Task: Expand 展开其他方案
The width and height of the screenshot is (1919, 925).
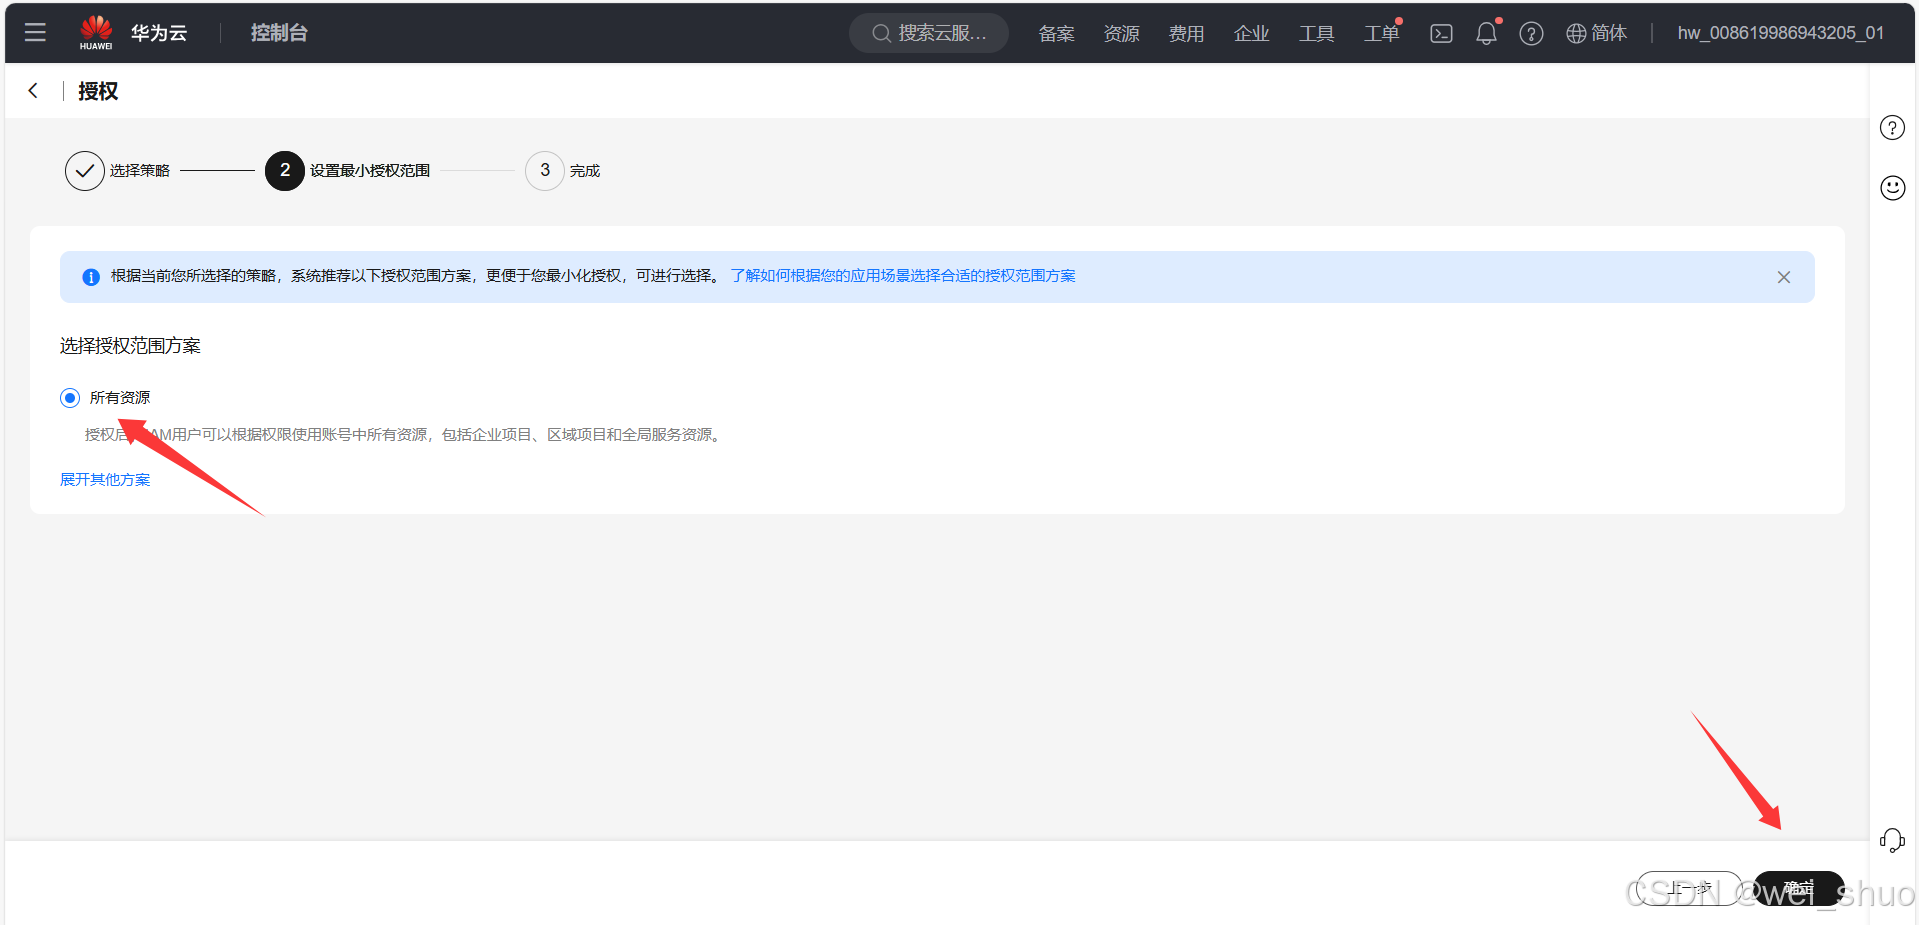Action: click(105, 480)
